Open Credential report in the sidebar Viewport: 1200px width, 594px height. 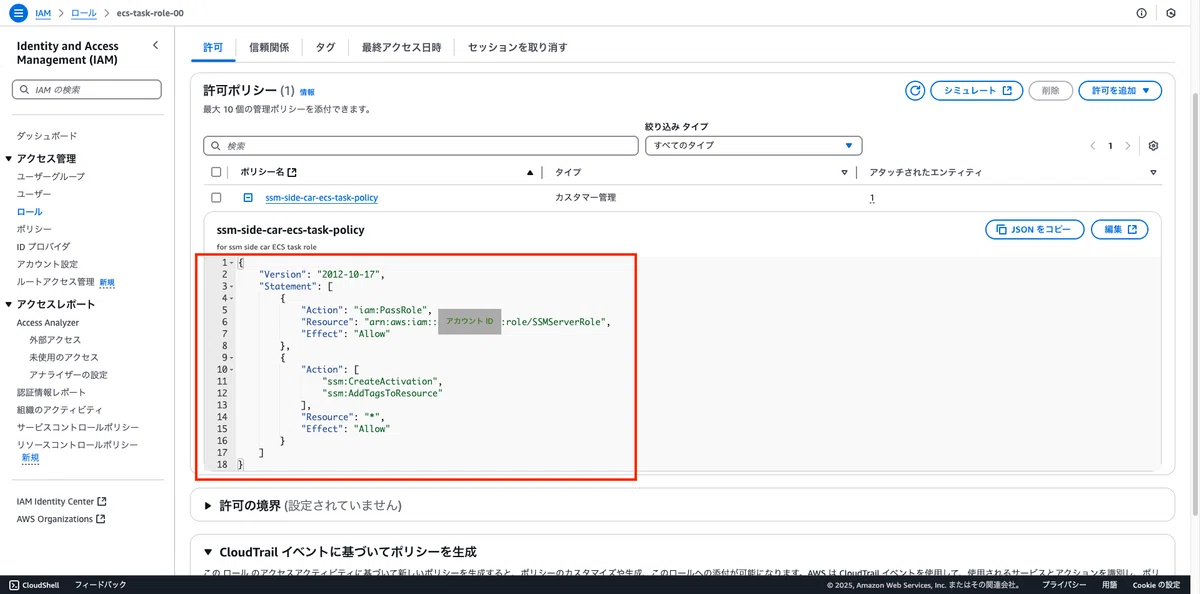click(51, 392)
